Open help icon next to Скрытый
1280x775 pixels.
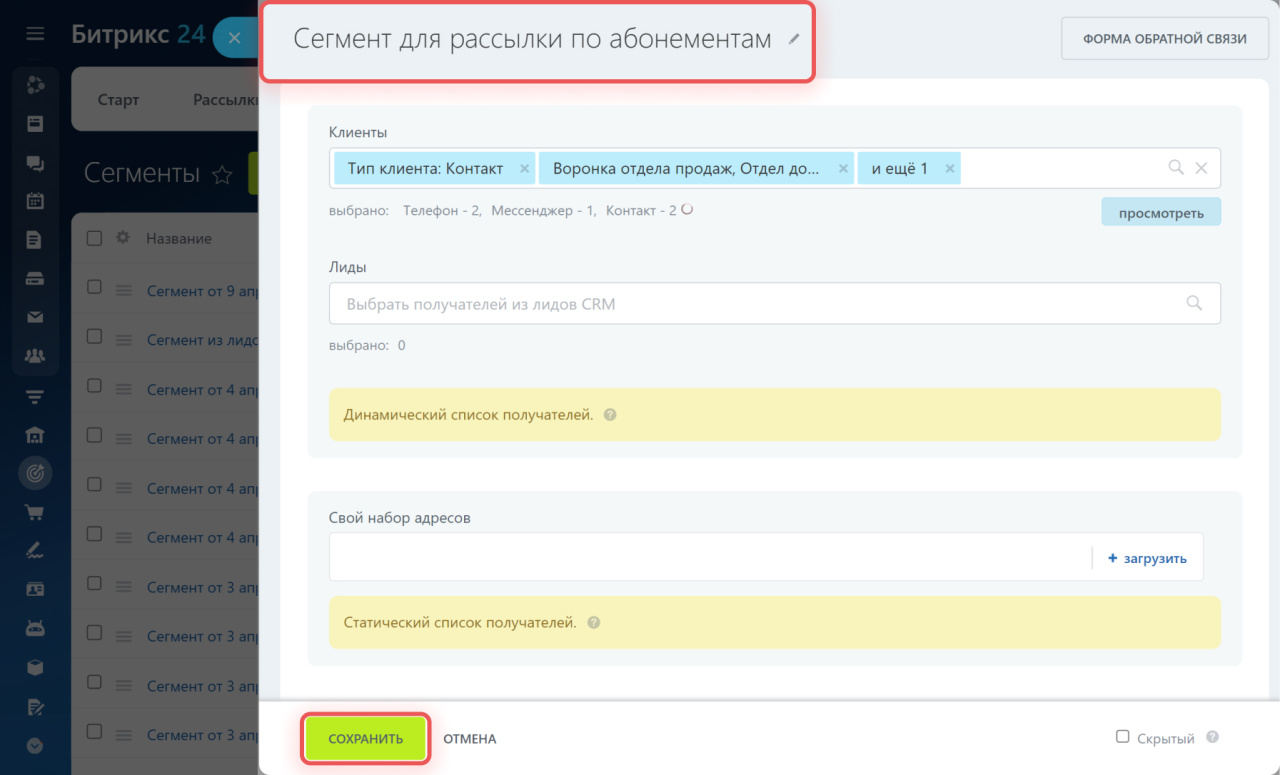(1212, 738)
